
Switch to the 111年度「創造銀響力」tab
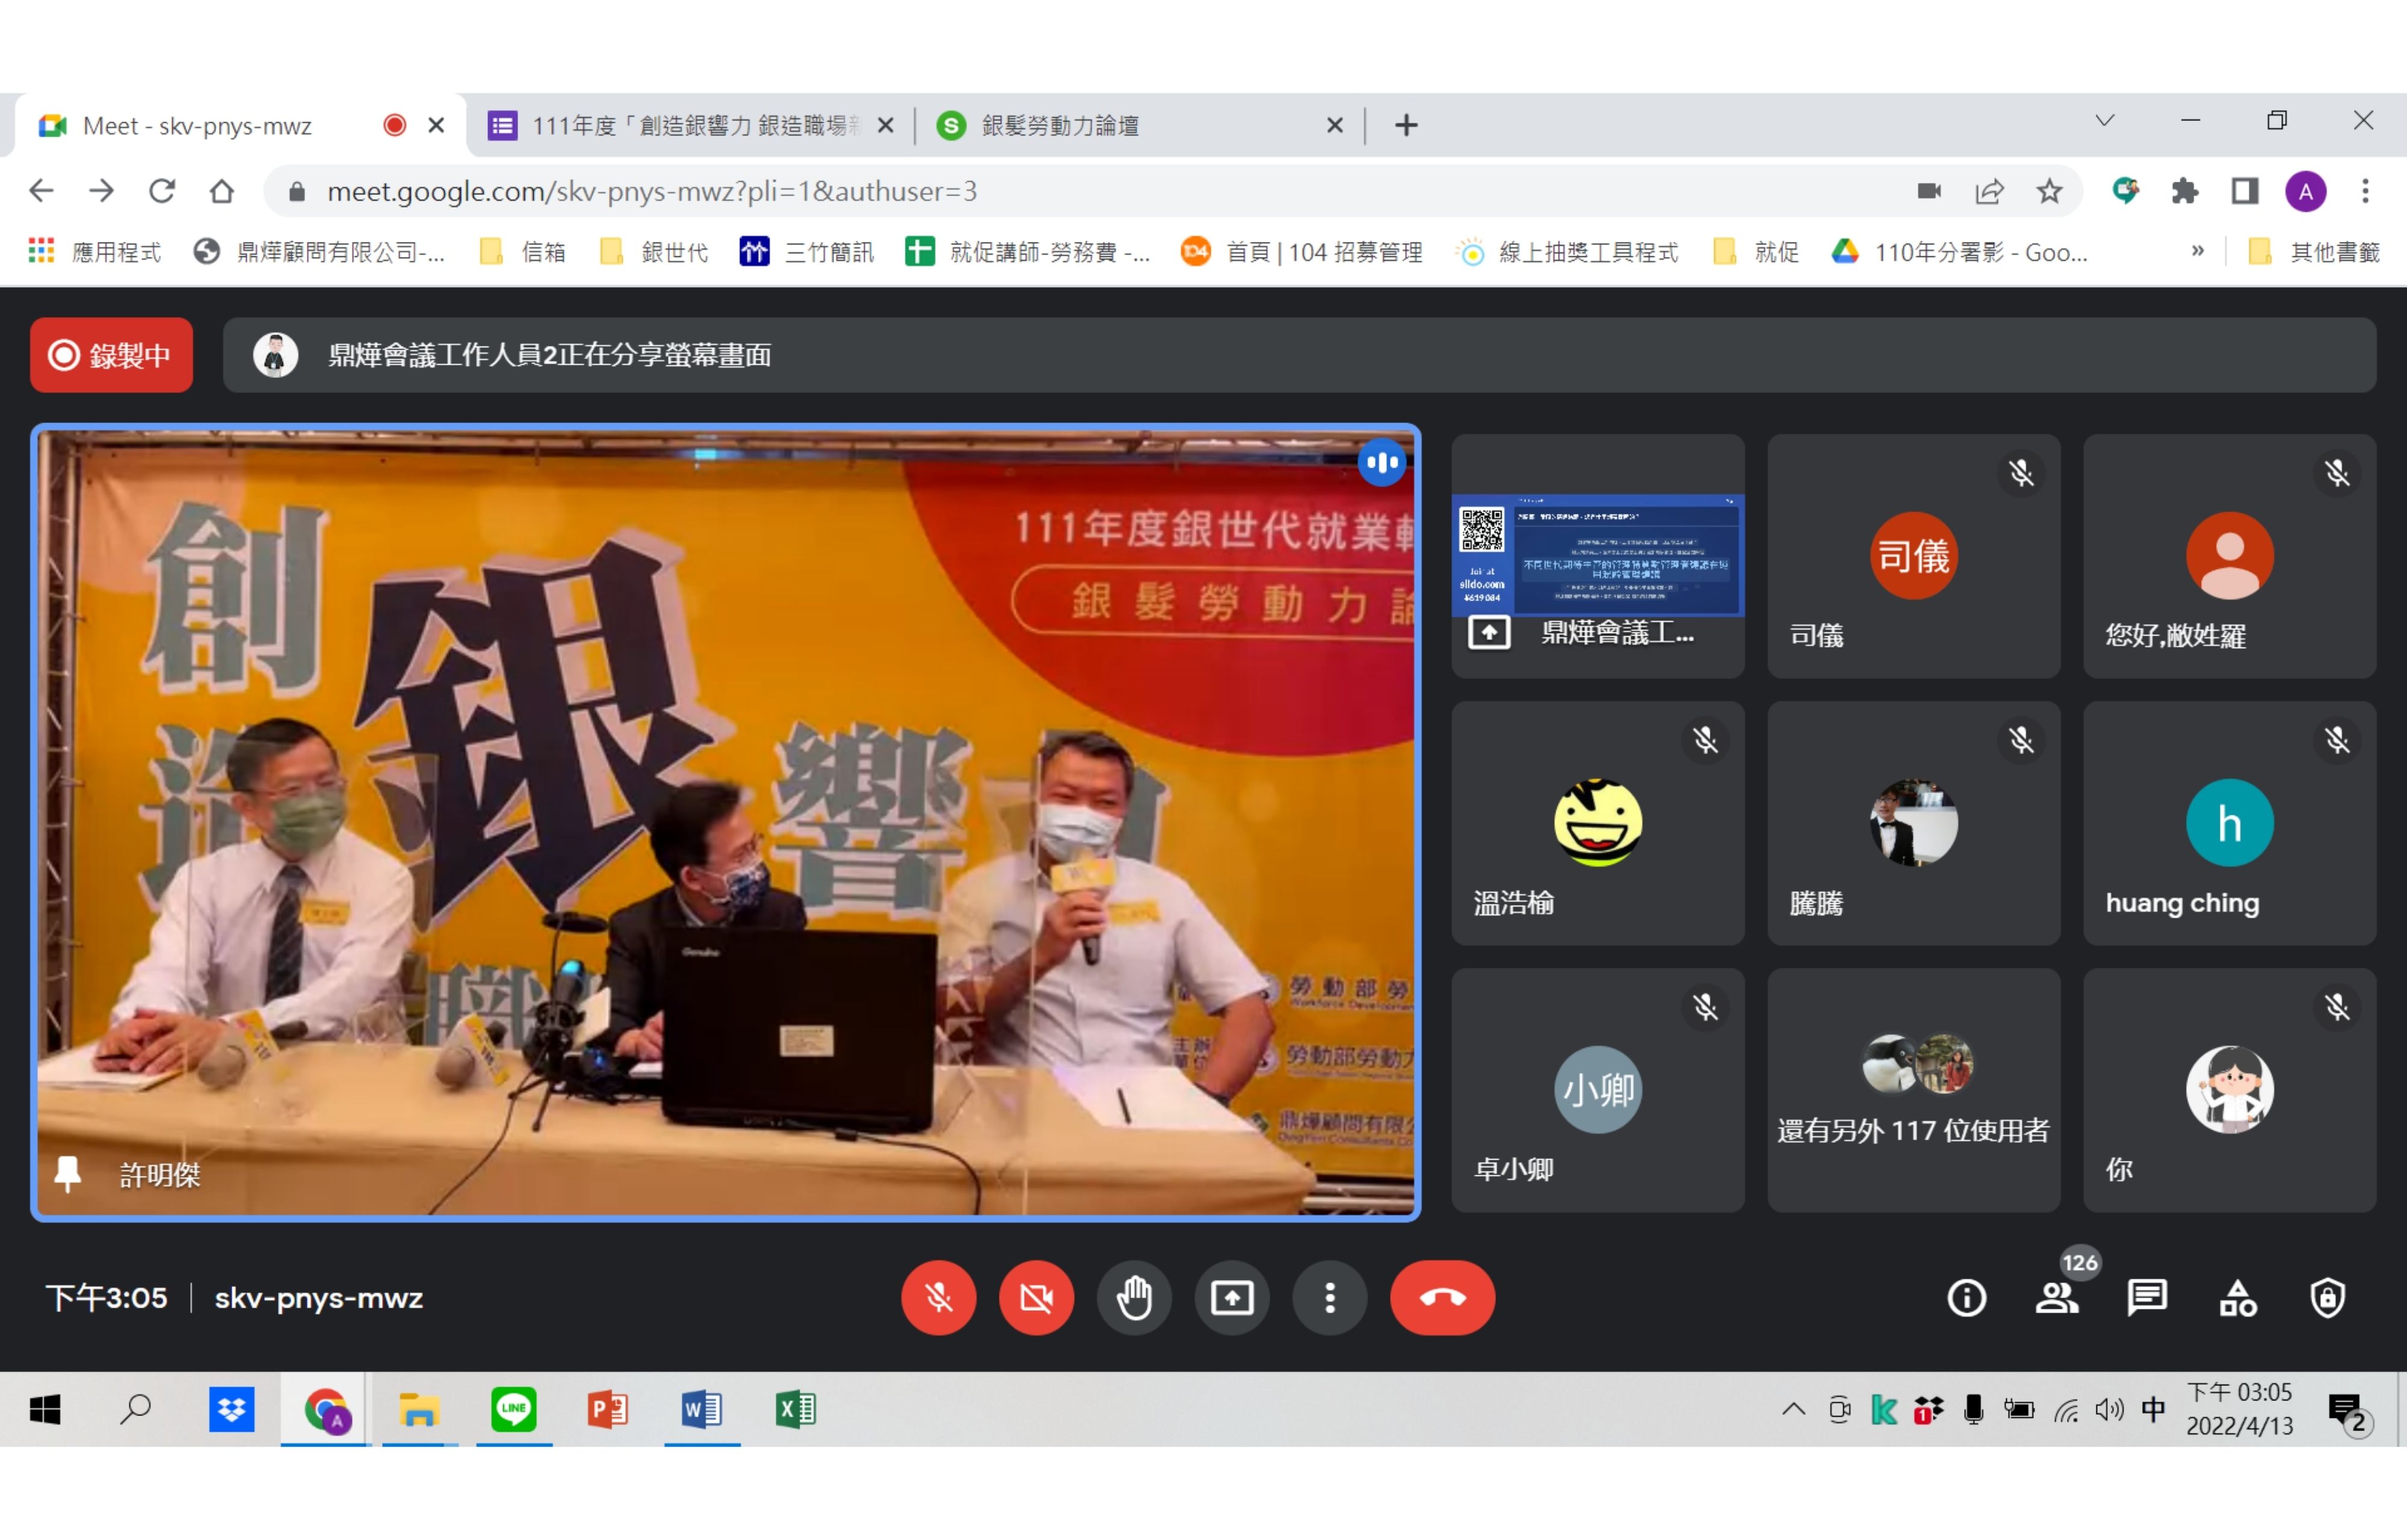[690, 125]
